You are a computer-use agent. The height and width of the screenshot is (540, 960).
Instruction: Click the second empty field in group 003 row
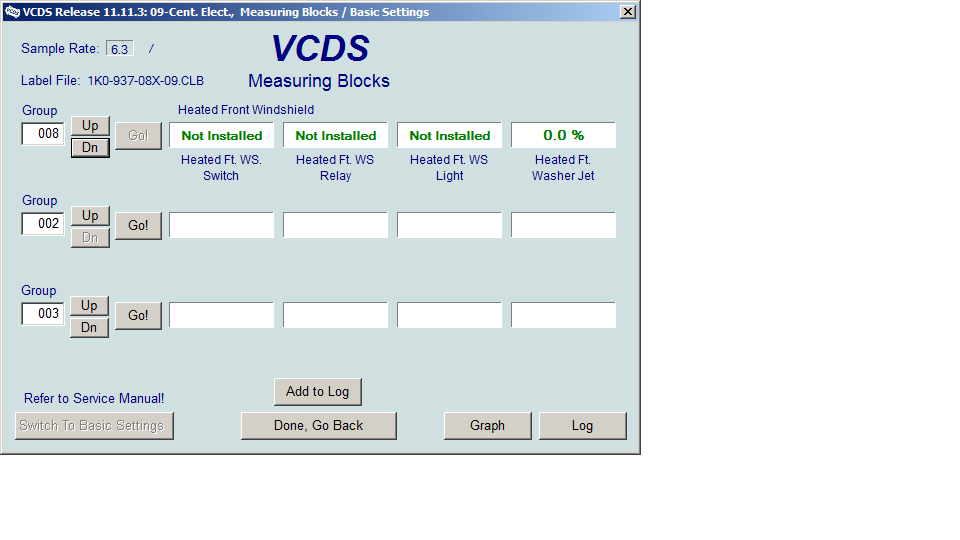point(336,315)
